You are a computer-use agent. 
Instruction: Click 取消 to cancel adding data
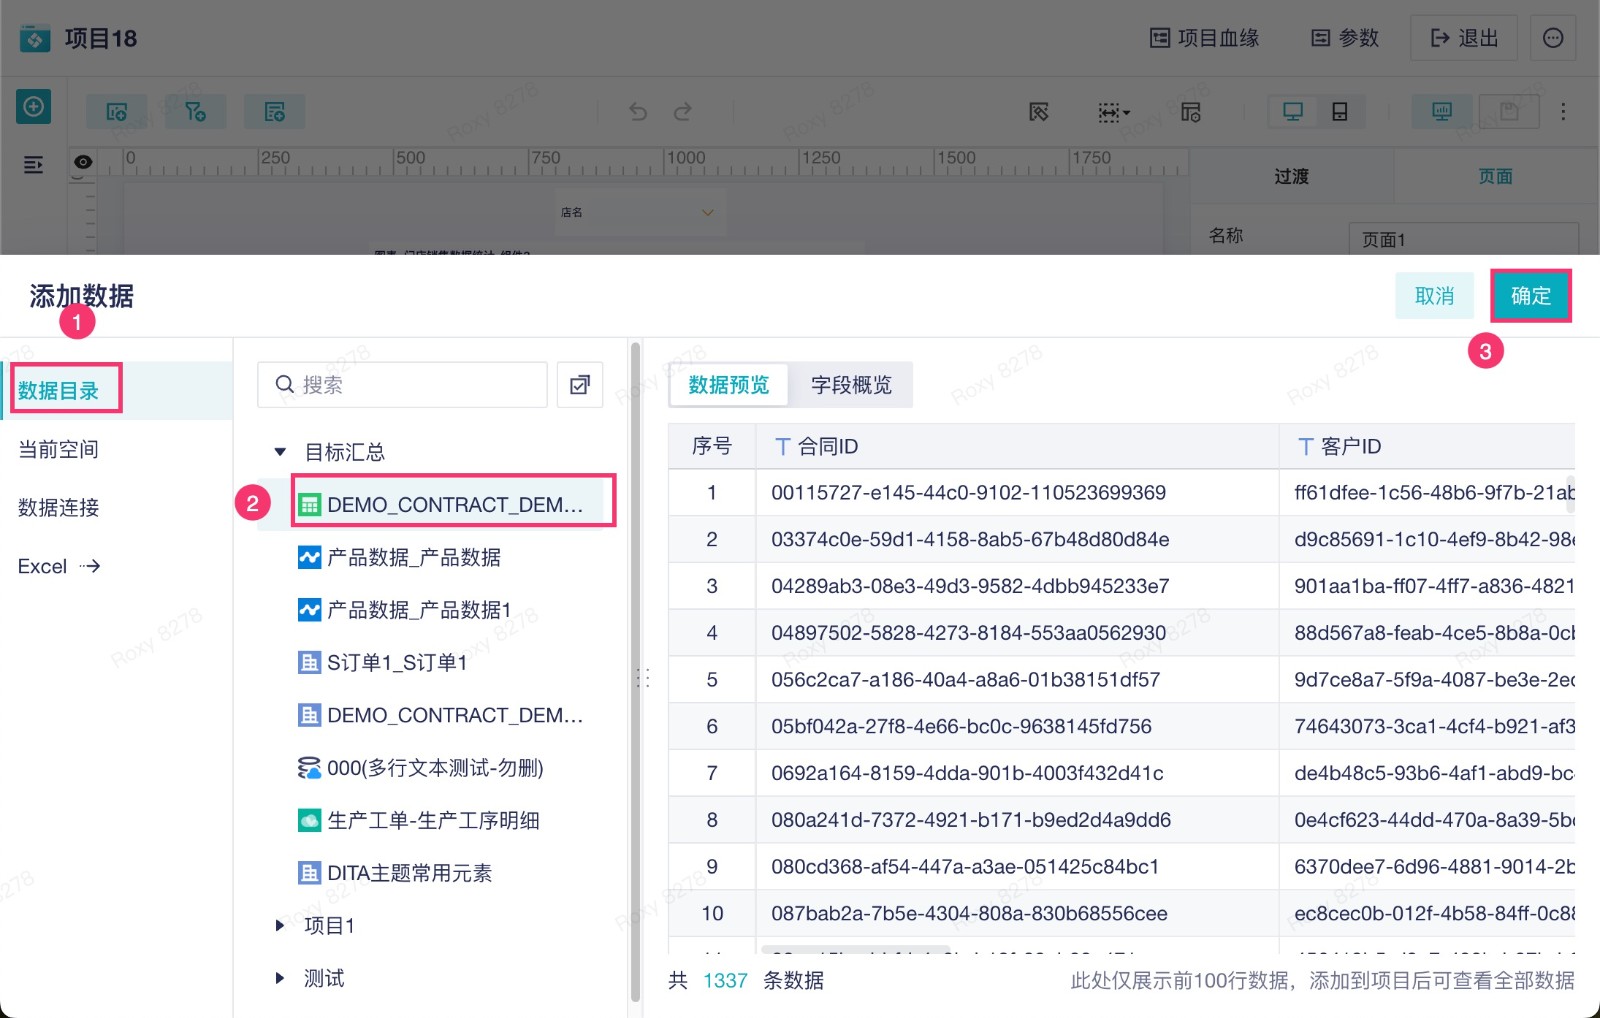[x=1435, y=296]
